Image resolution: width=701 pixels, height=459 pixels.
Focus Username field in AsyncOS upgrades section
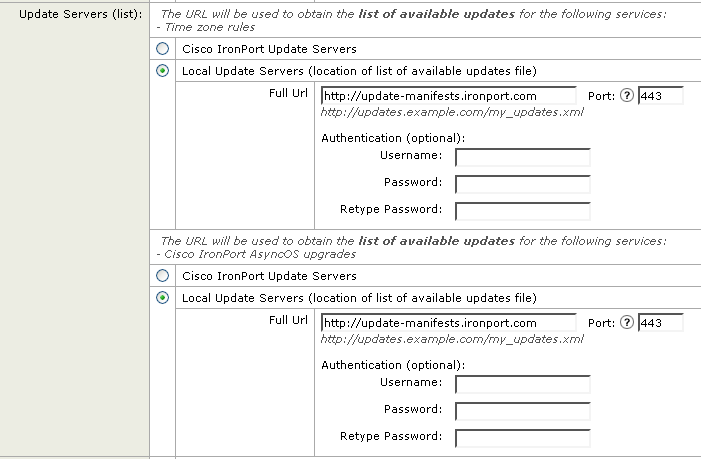click(x=523, y=384)
